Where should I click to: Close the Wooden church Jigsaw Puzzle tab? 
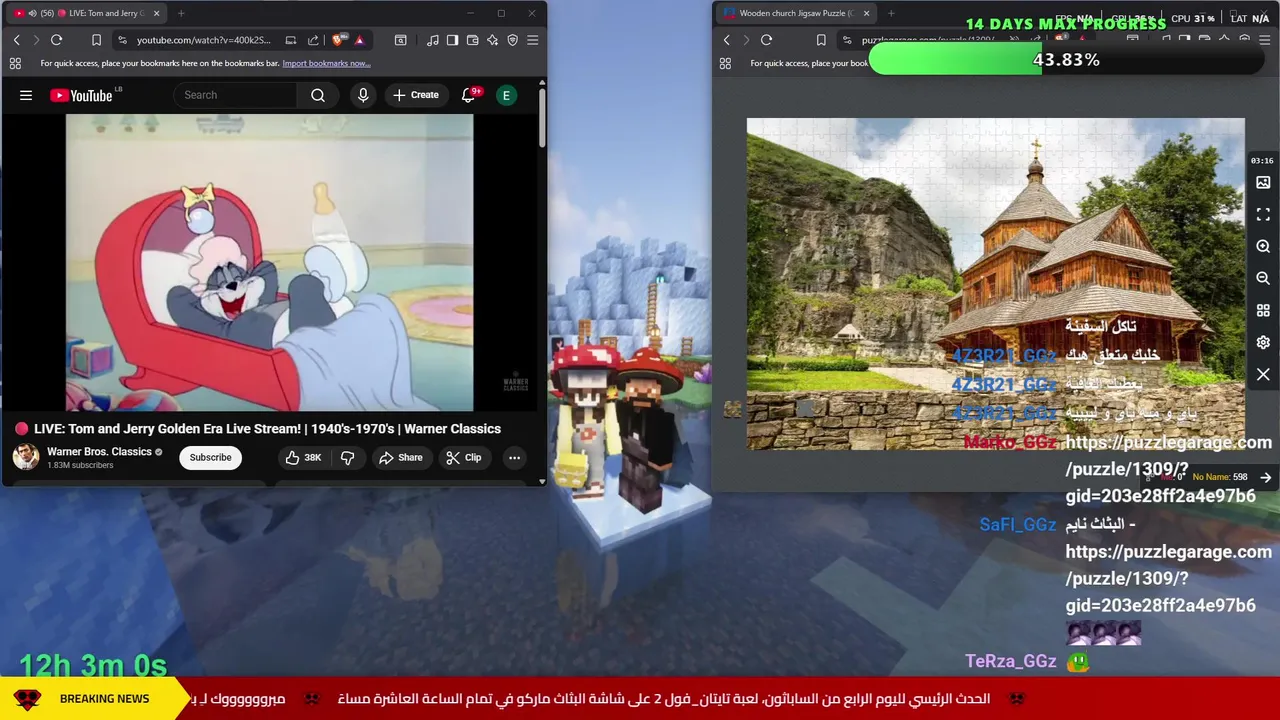(x=866, y=13)
